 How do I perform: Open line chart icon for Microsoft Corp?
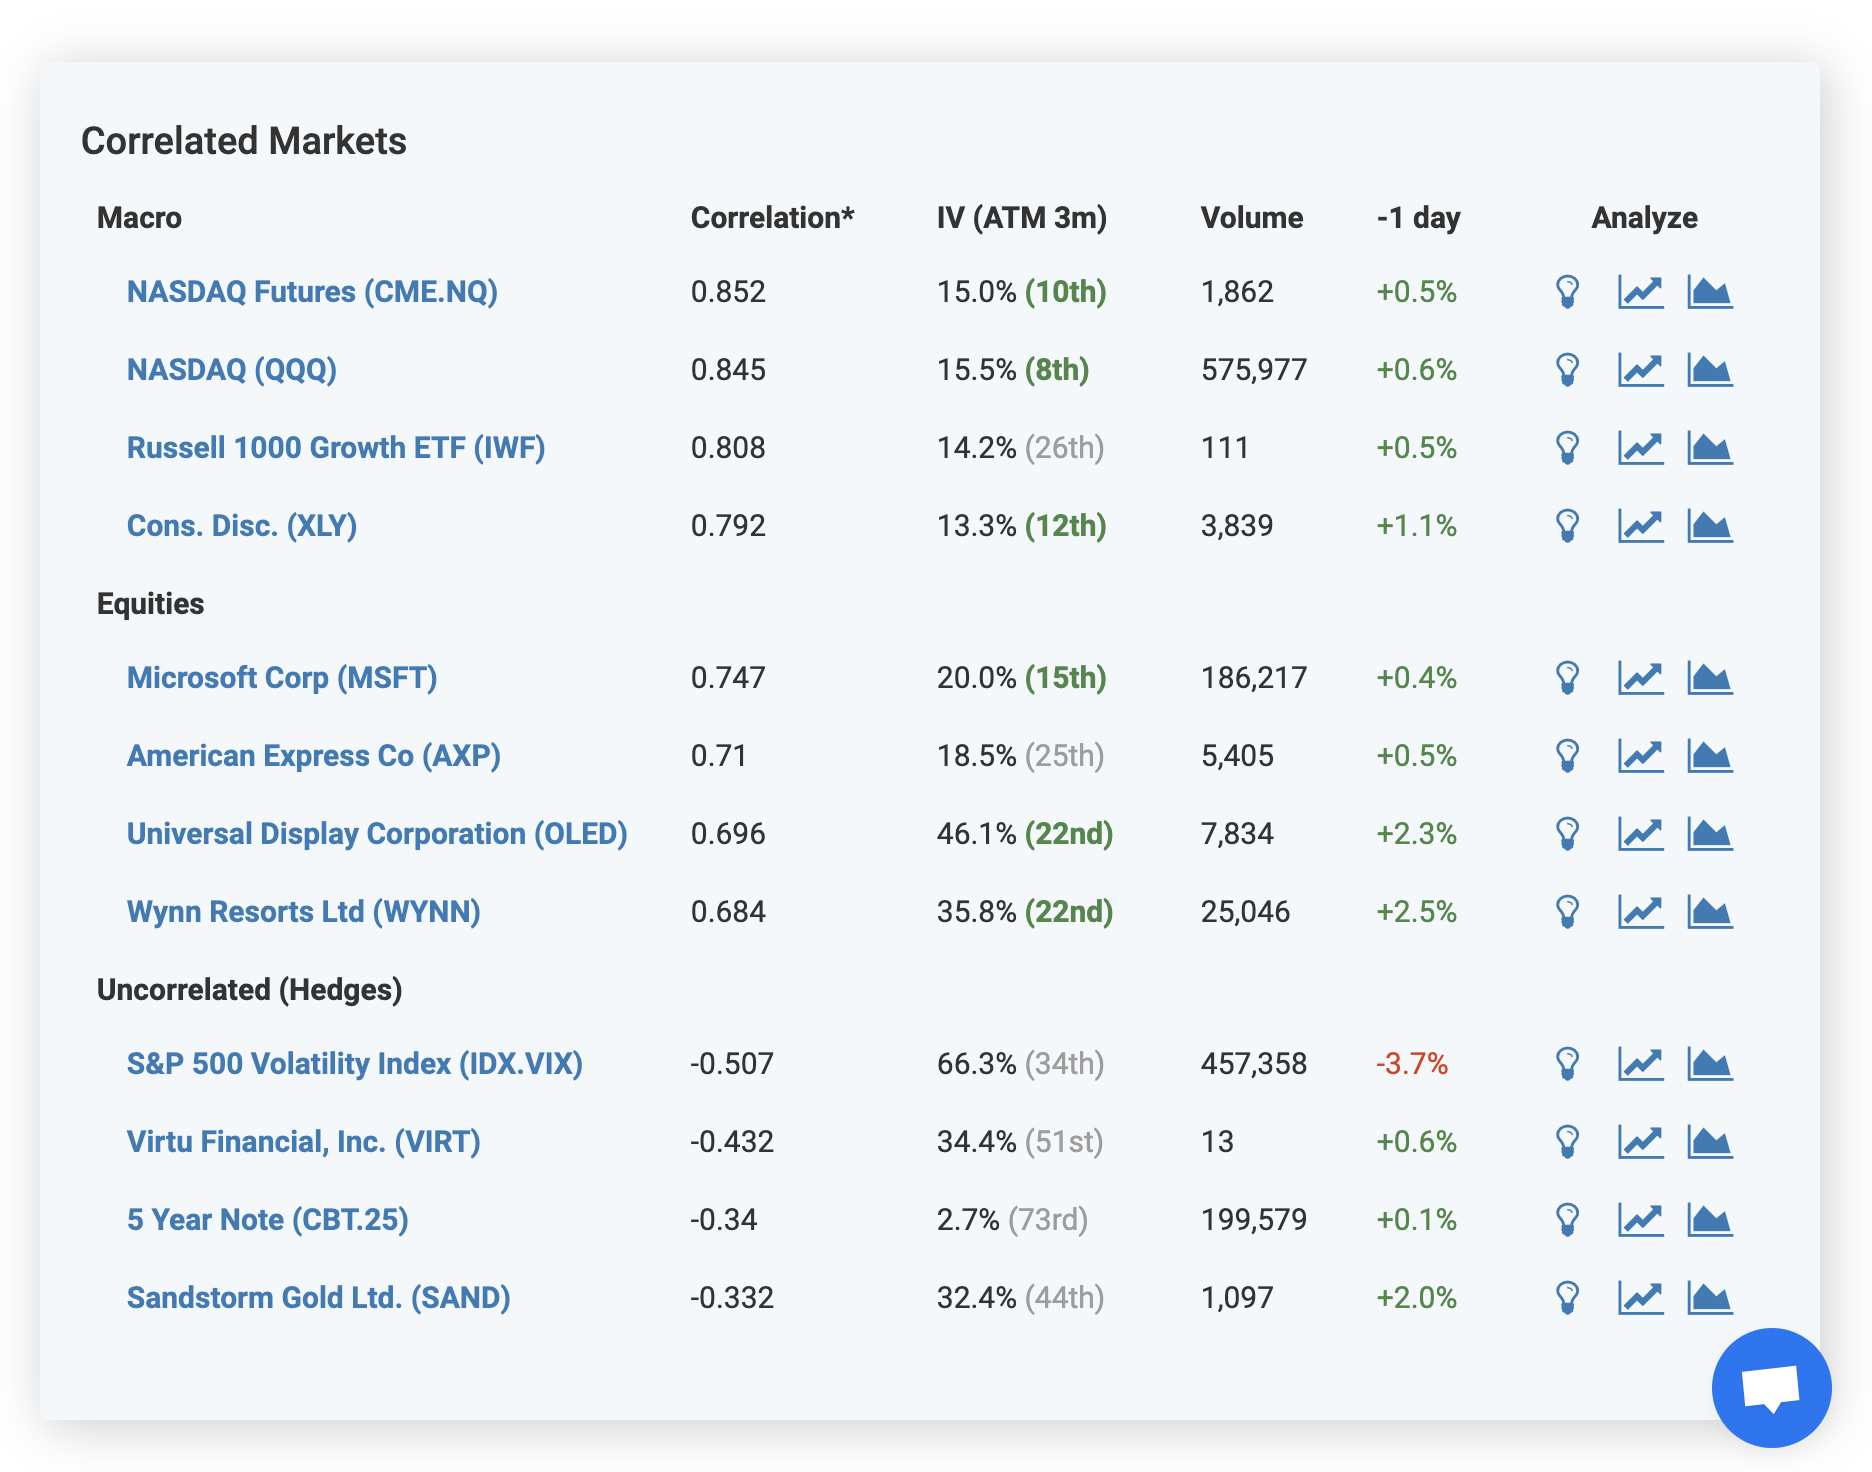[1641, 678]
